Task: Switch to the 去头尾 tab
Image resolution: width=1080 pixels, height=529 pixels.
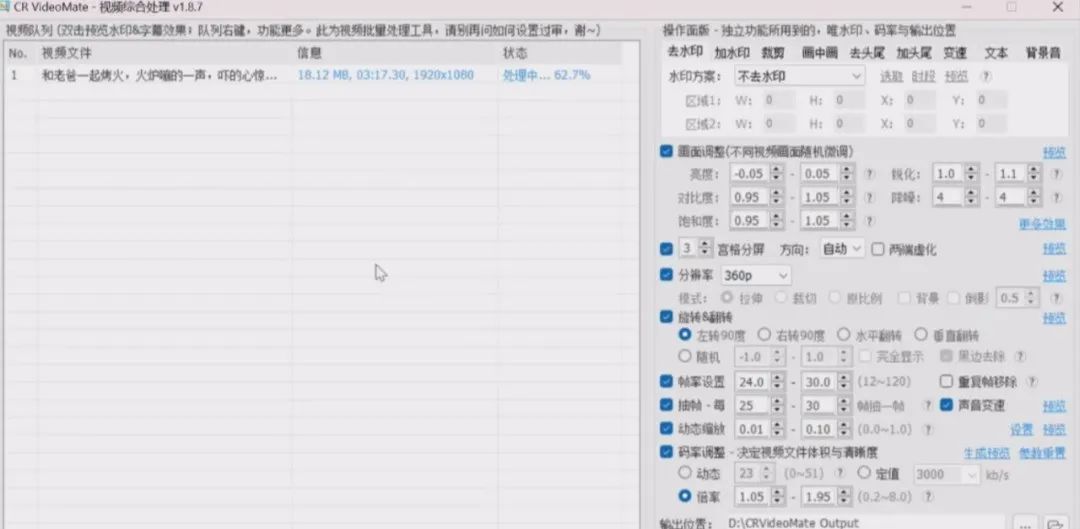Action: tap(867, 53)
